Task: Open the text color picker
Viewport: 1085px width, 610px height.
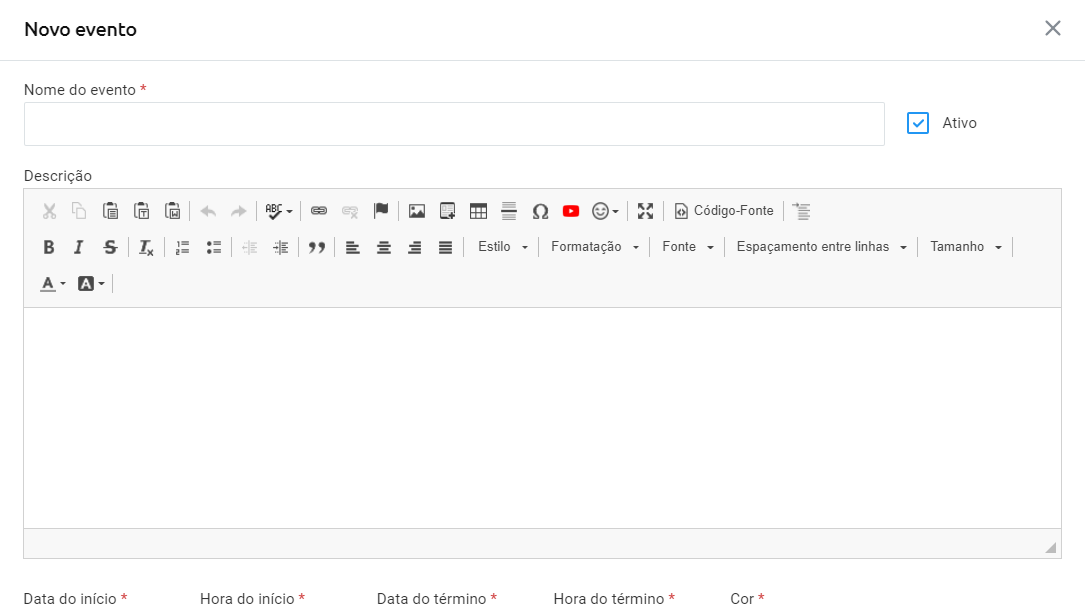Action: (x=53, y=284)
